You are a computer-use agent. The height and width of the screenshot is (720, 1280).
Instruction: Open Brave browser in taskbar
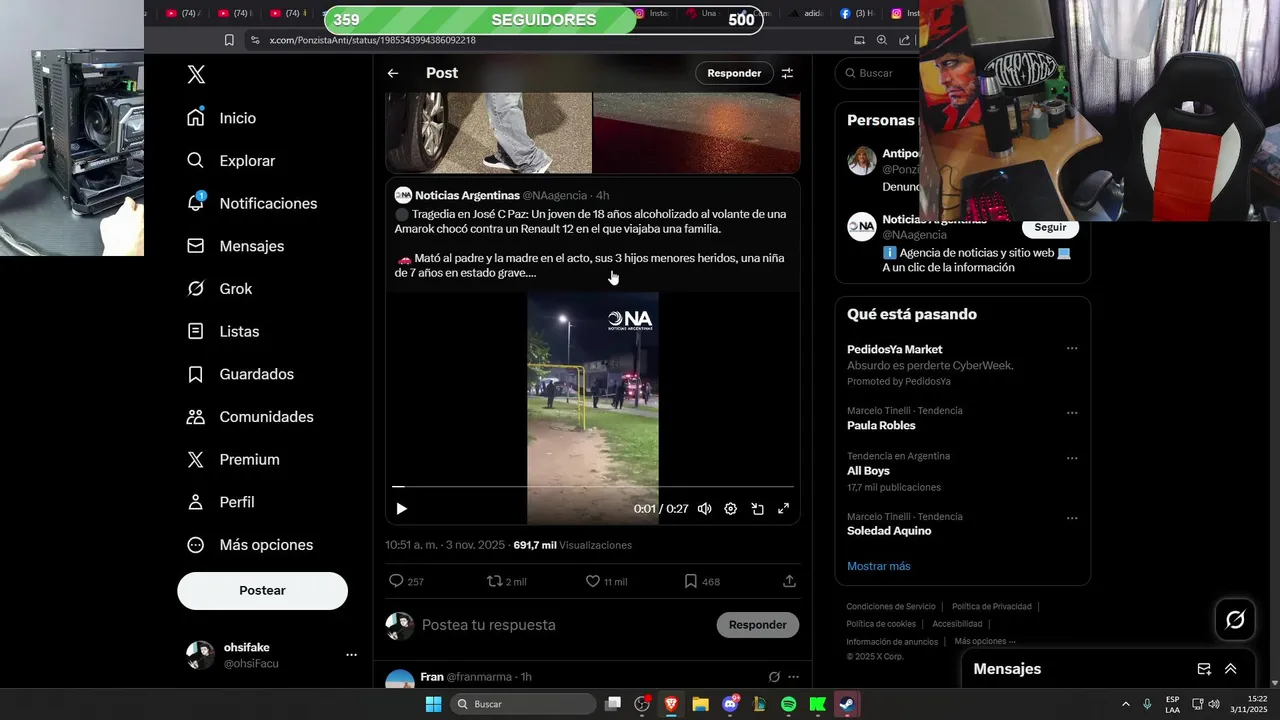point(671,704)
